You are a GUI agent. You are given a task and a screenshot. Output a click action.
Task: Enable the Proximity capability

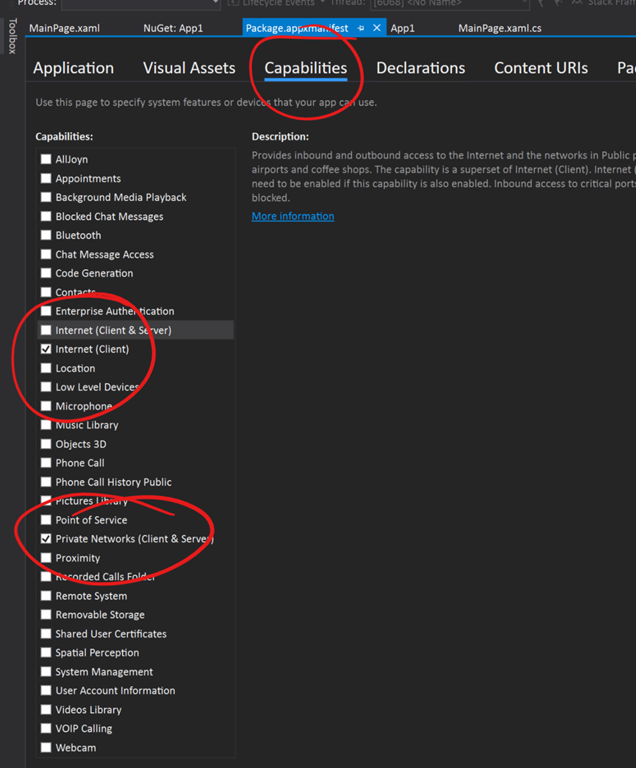tap(46, 558)
